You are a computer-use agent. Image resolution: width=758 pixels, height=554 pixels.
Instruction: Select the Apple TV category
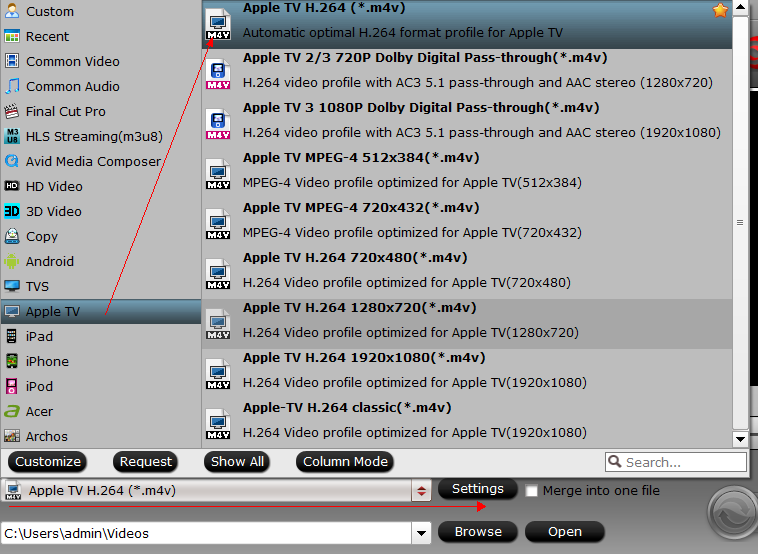pyautogui.click(x=101, y=311)
